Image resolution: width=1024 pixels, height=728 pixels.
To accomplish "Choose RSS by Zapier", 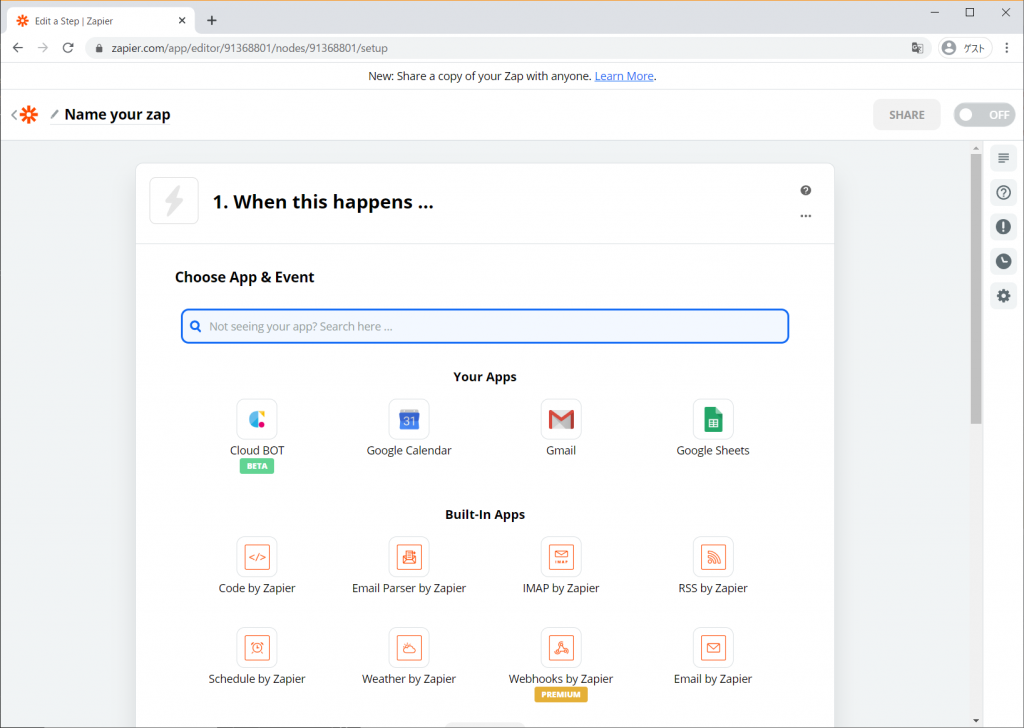I will [713, 557].
